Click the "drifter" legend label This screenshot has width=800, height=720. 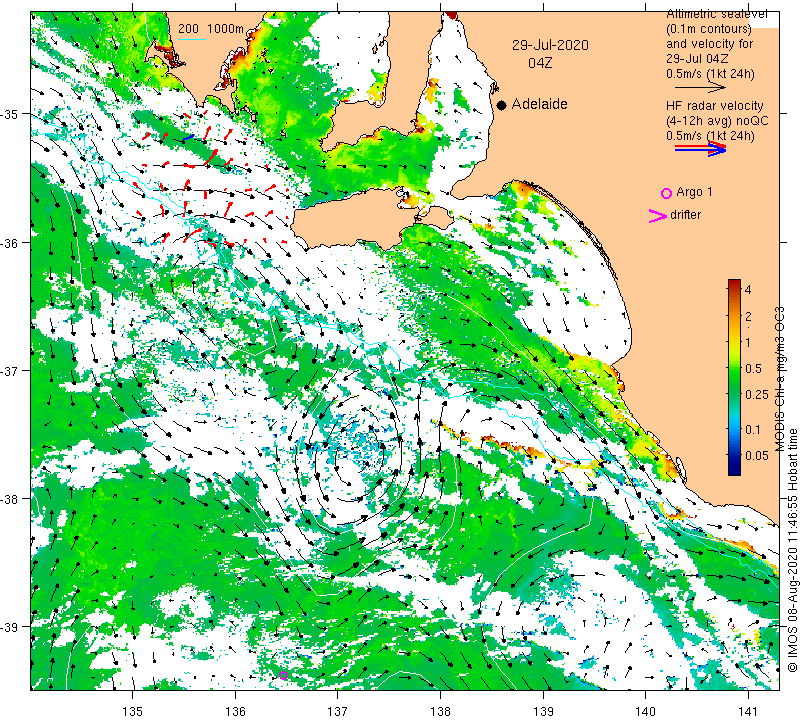point(685,215)
